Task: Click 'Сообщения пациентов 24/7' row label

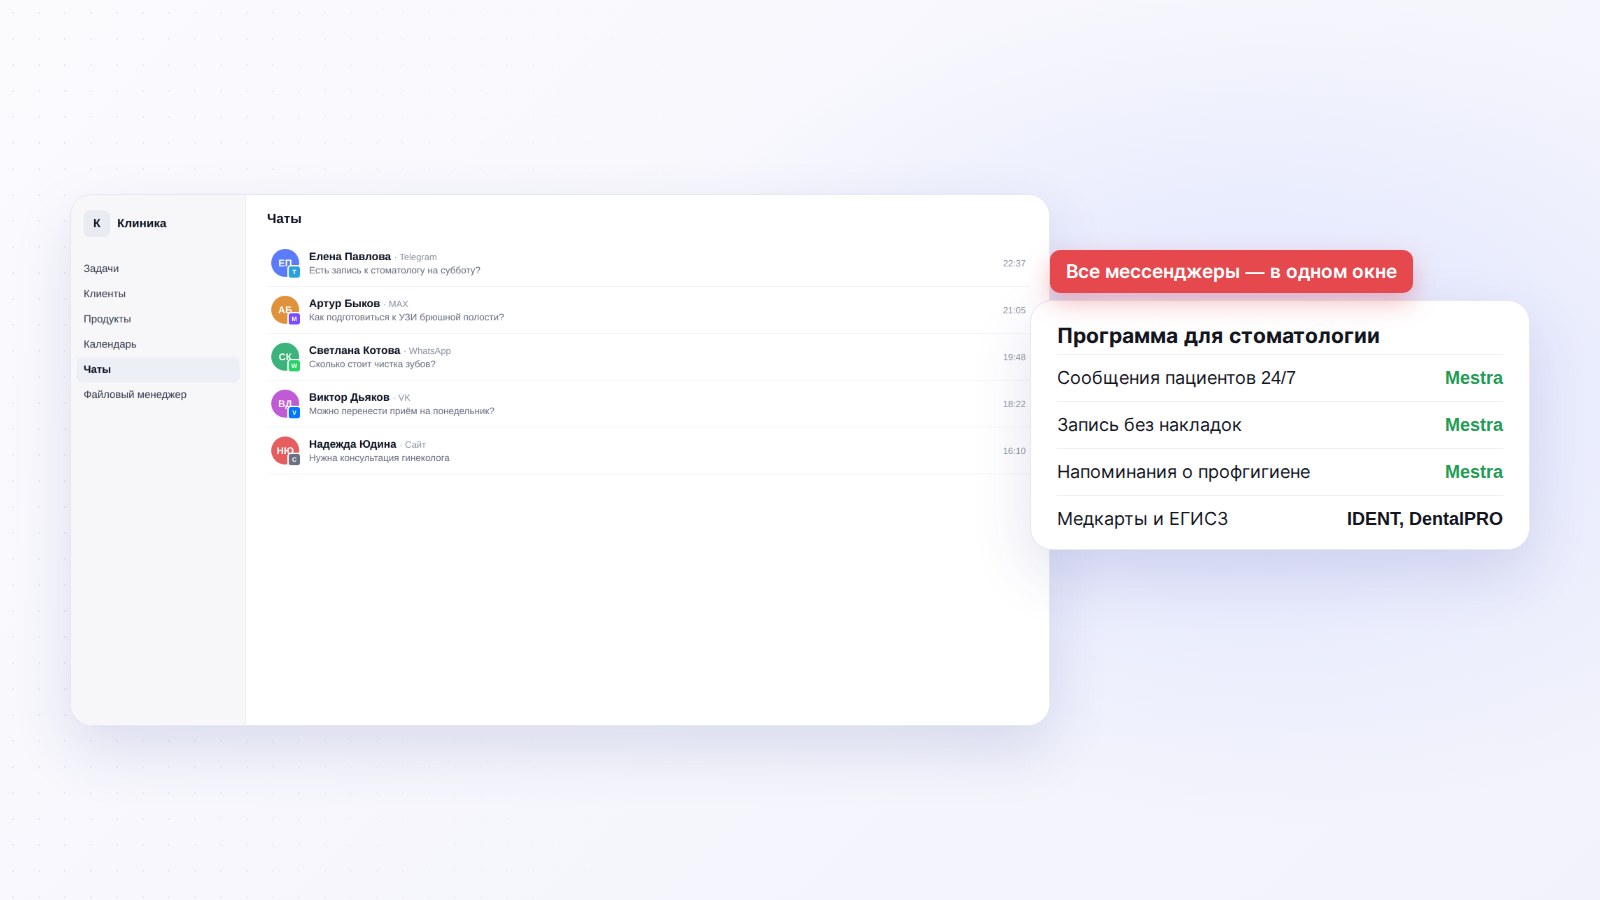Action: [1176, 378]
